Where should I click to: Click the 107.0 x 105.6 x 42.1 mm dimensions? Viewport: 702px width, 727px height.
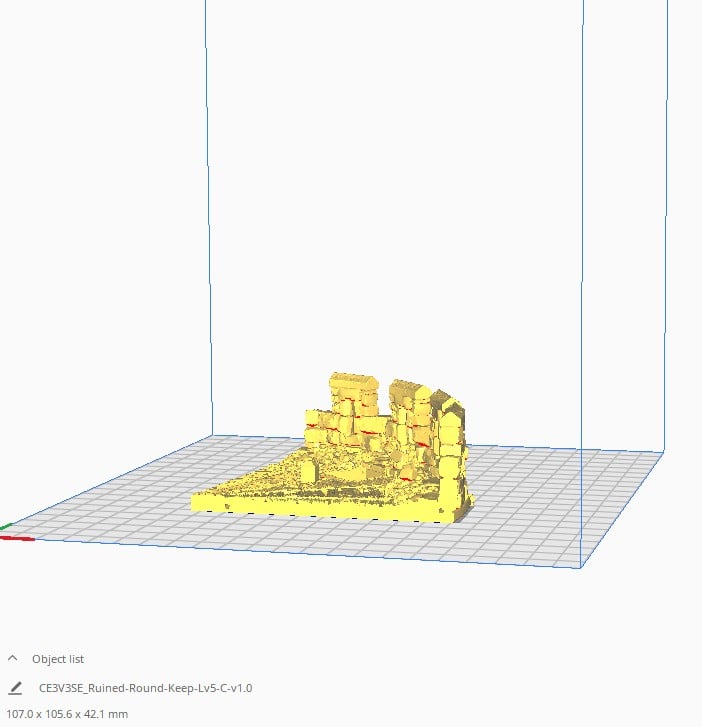tap(67, 714)
